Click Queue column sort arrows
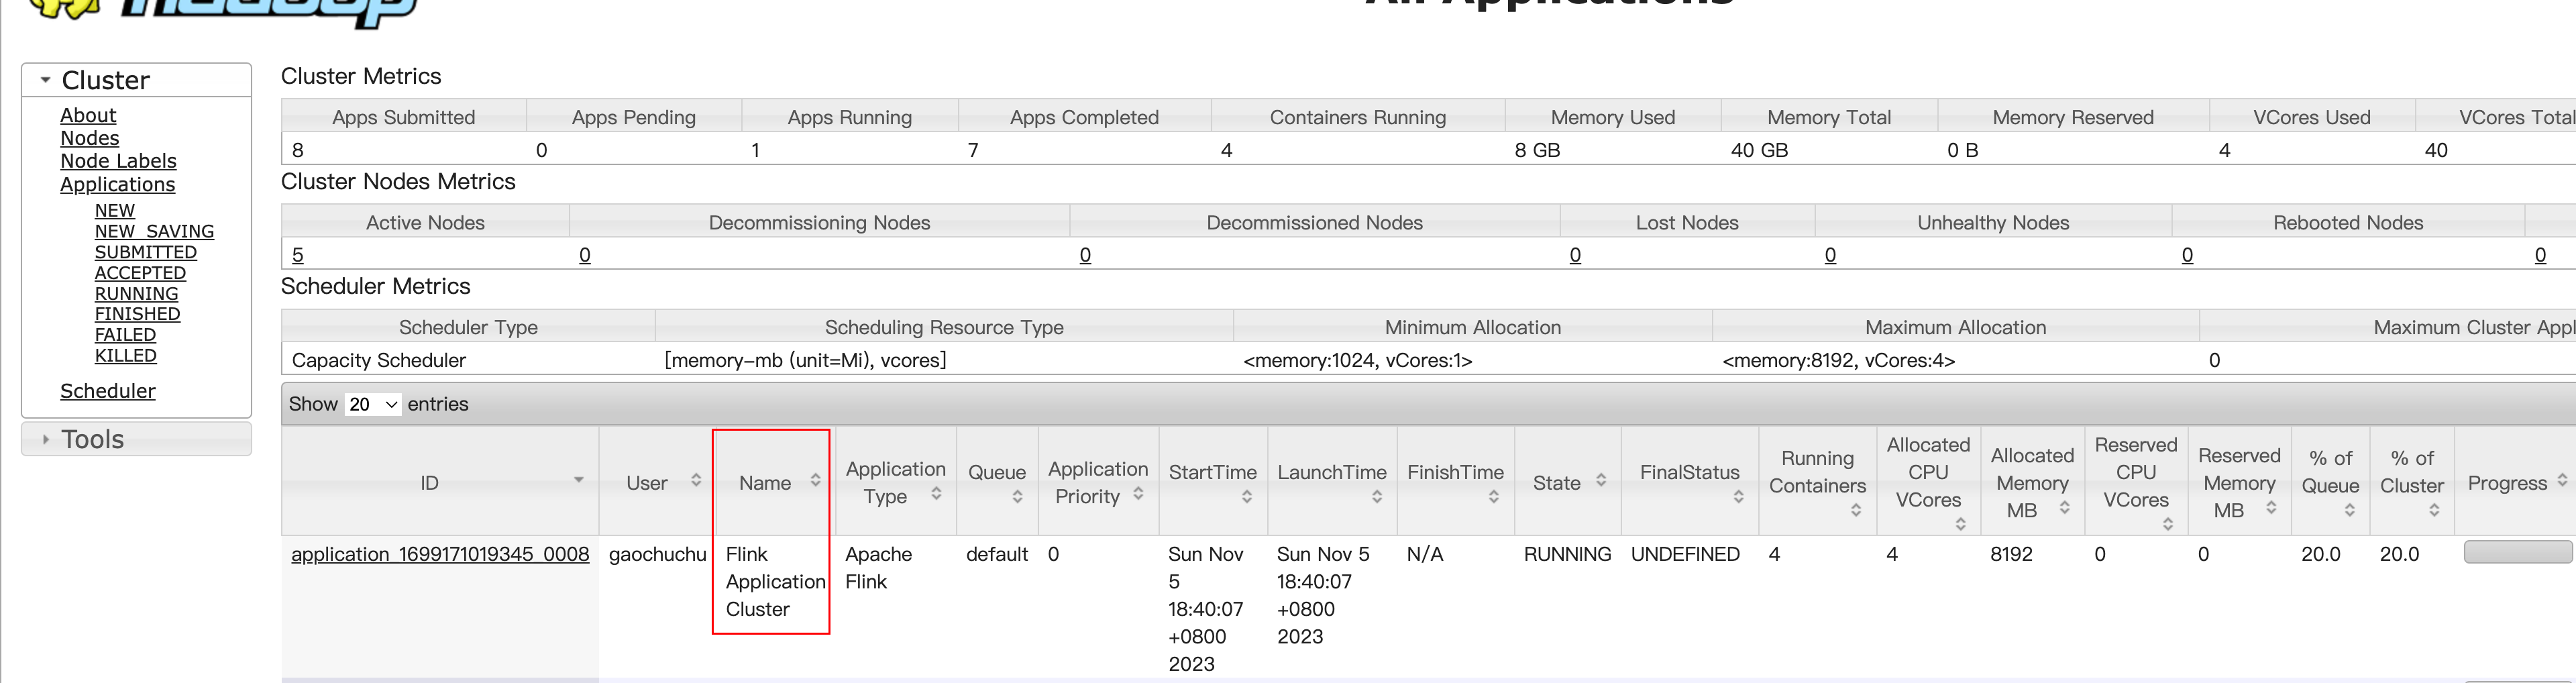This screenshot has height=683, width=2576. click(x=1017, y=497)
